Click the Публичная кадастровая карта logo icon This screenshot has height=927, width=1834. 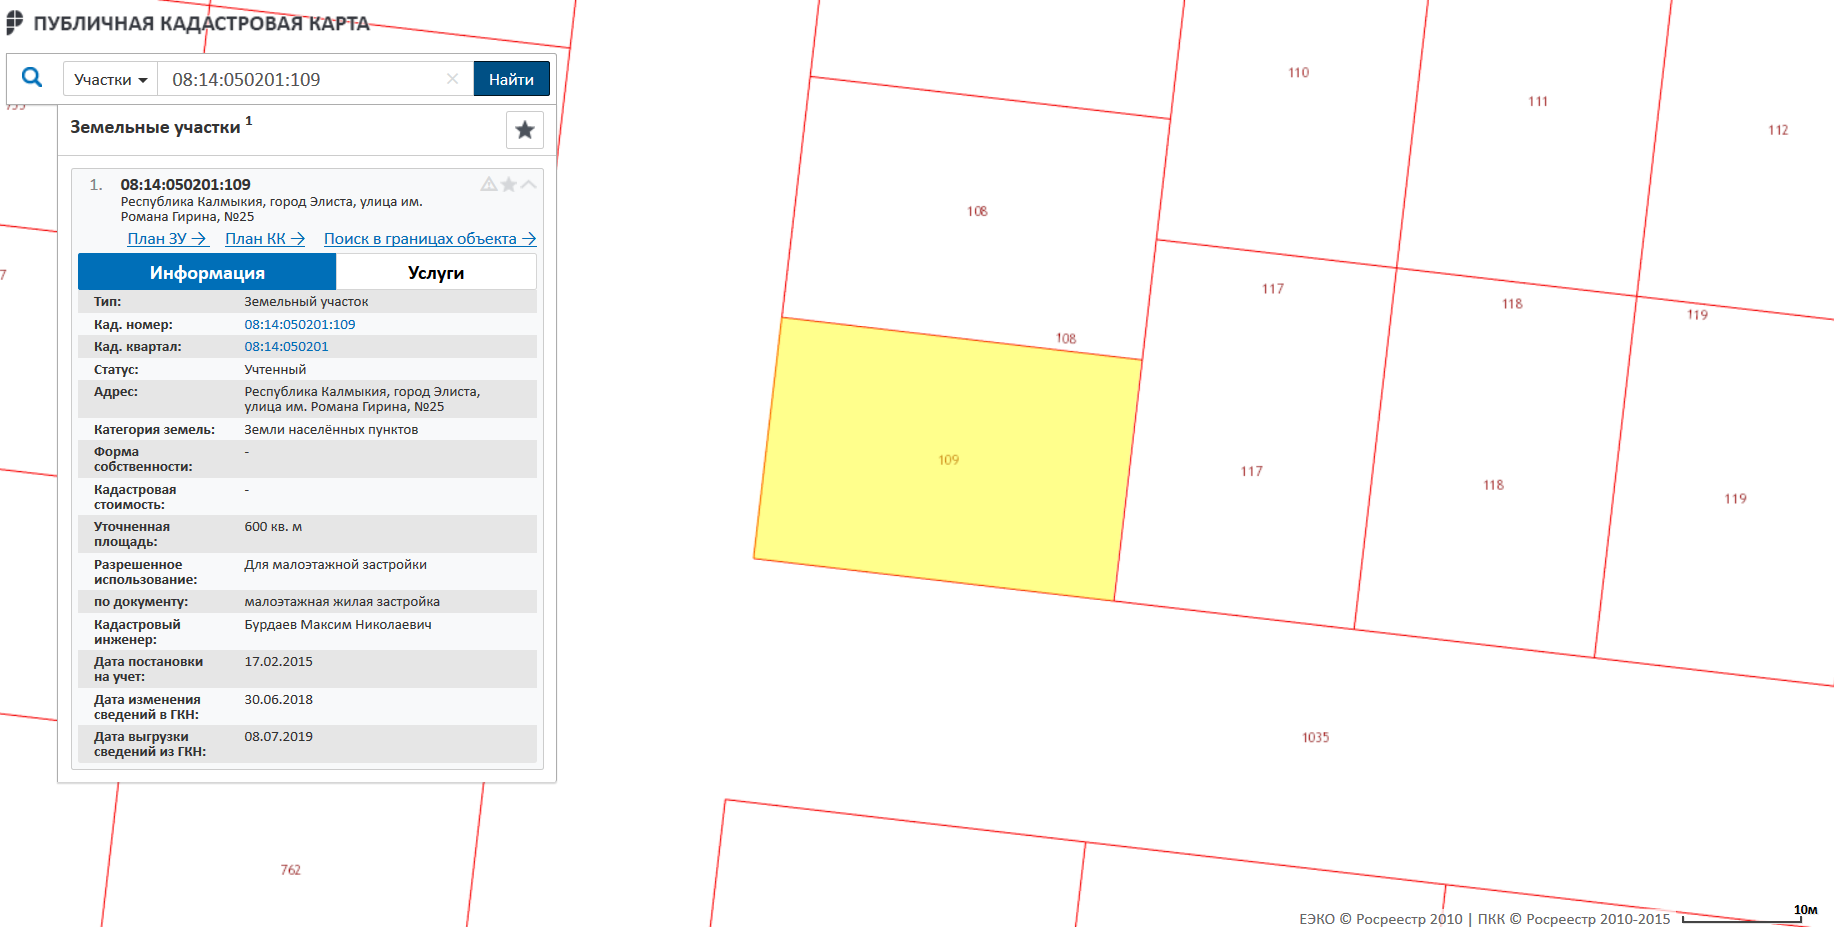tap(14, 23)
